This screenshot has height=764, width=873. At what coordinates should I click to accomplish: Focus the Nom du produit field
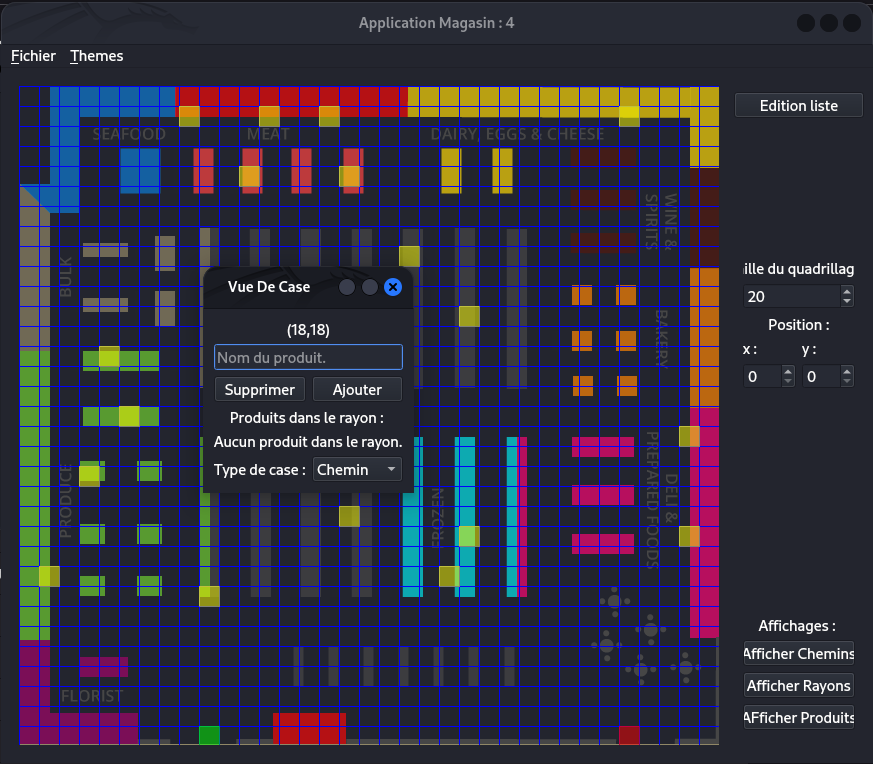(x=308, y=357)
